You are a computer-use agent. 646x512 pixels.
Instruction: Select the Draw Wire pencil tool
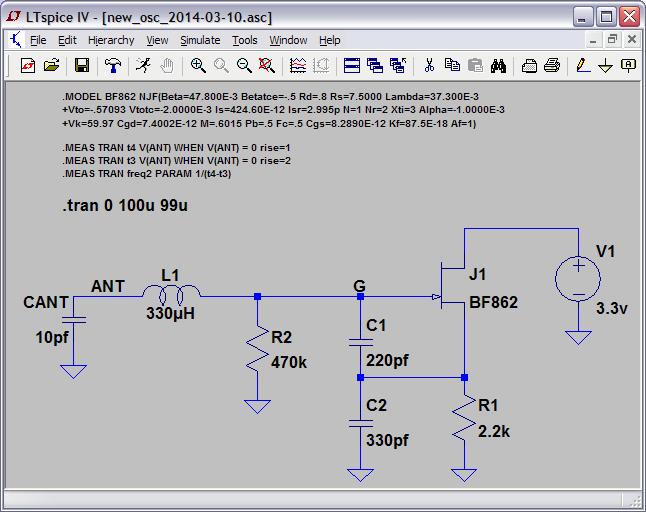[582, 65]
